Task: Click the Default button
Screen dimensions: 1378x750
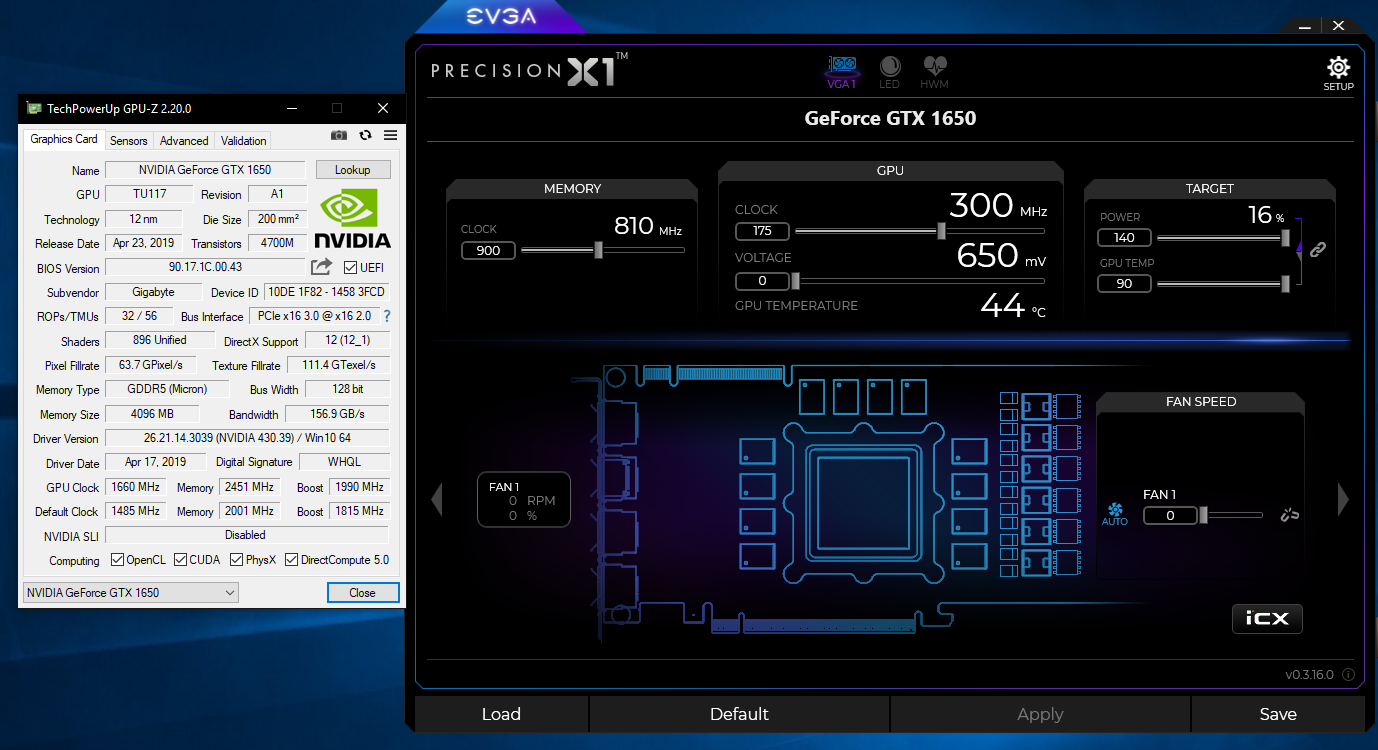Action: point(739,714)
